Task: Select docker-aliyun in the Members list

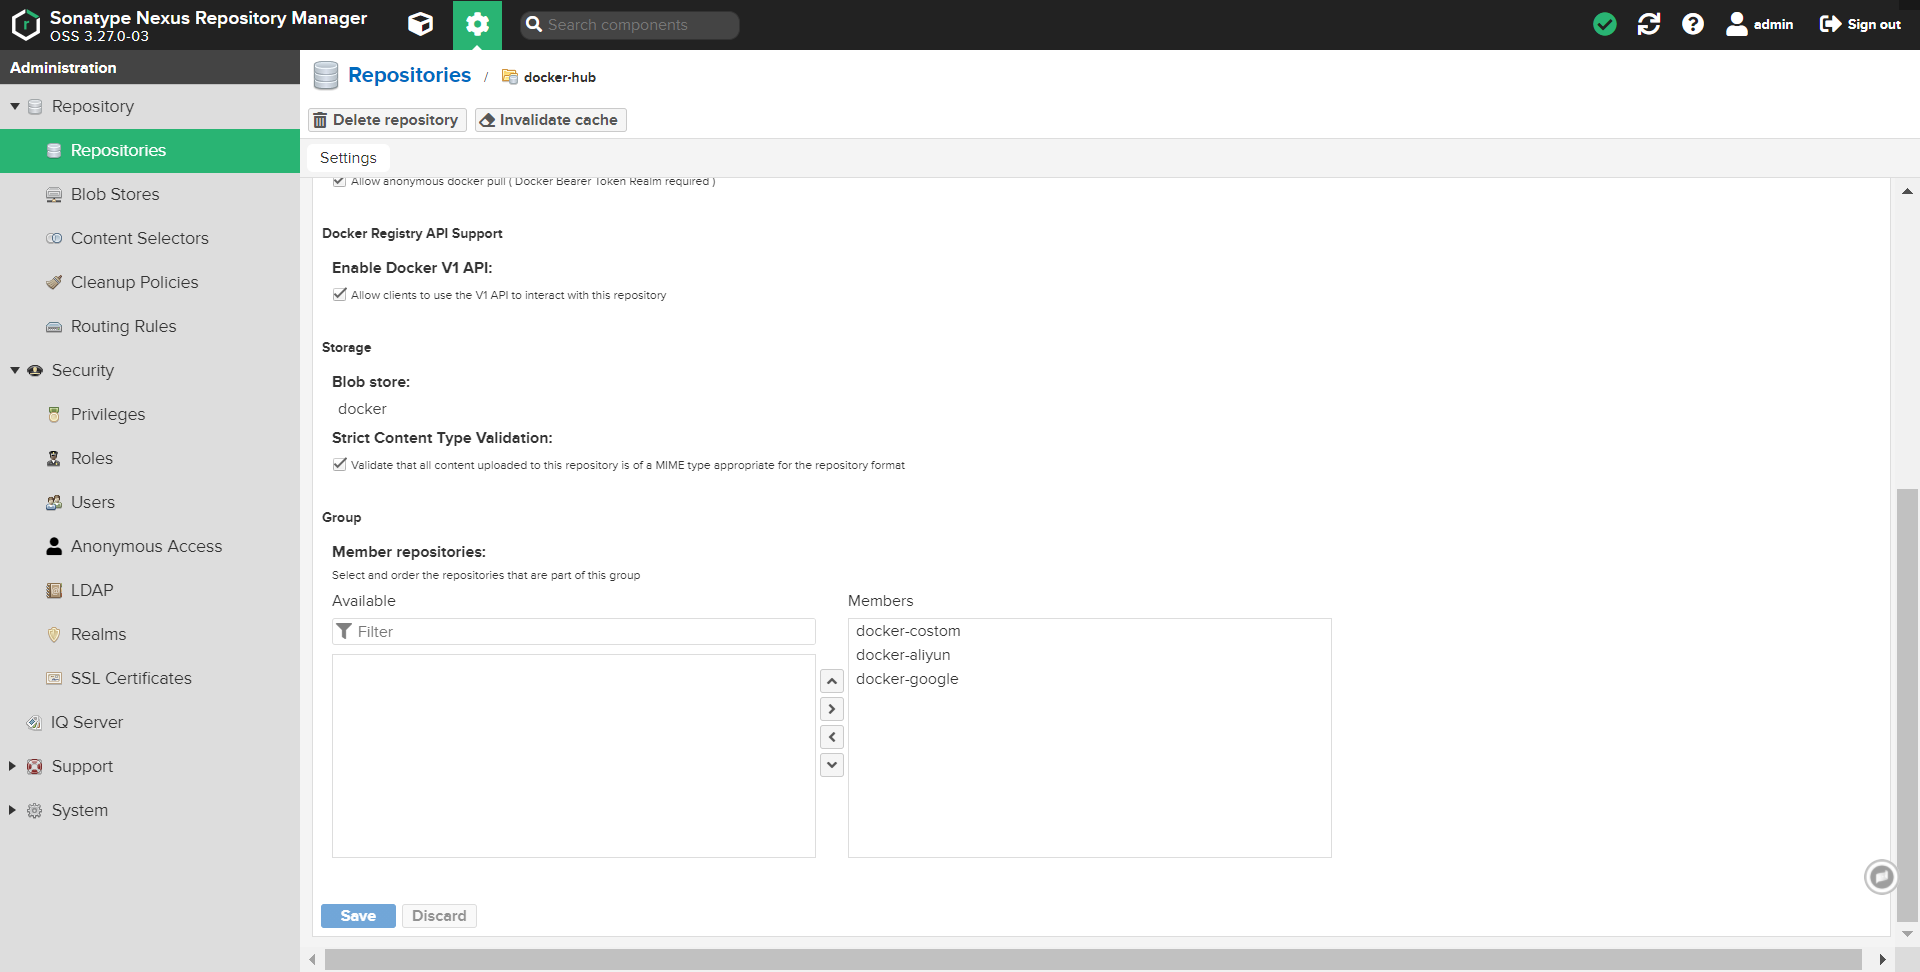Action: point(903,655)
